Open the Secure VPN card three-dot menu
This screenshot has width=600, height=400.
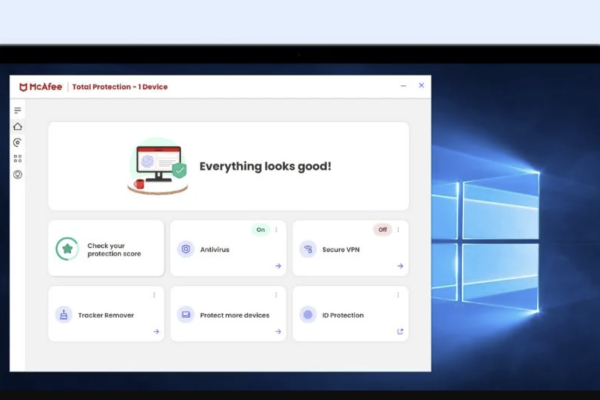(x=398, y=229)
